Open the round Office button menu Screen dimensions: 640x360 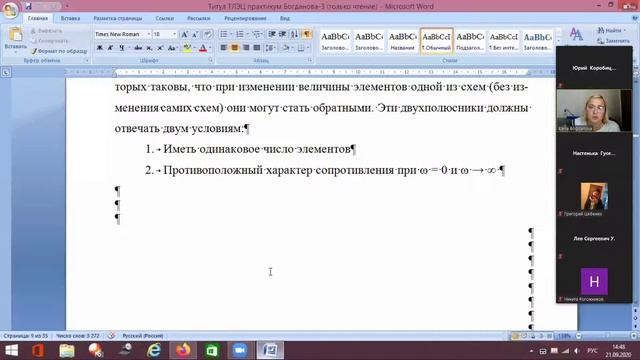pos(10,9)
